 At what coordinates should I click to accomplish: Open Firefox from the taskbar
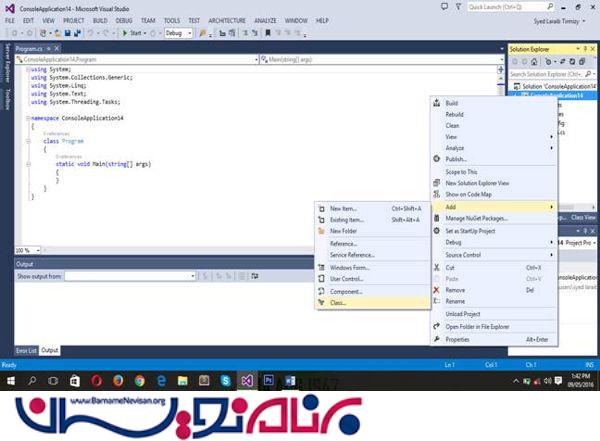(x=118, y=381)
